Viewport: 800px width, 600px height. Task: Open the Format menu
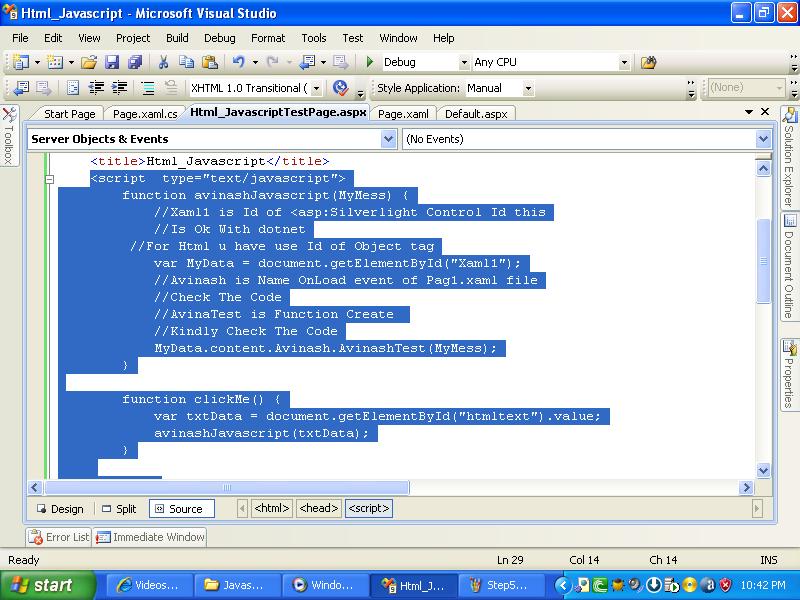pyautogui.click(x=268, y=38)
